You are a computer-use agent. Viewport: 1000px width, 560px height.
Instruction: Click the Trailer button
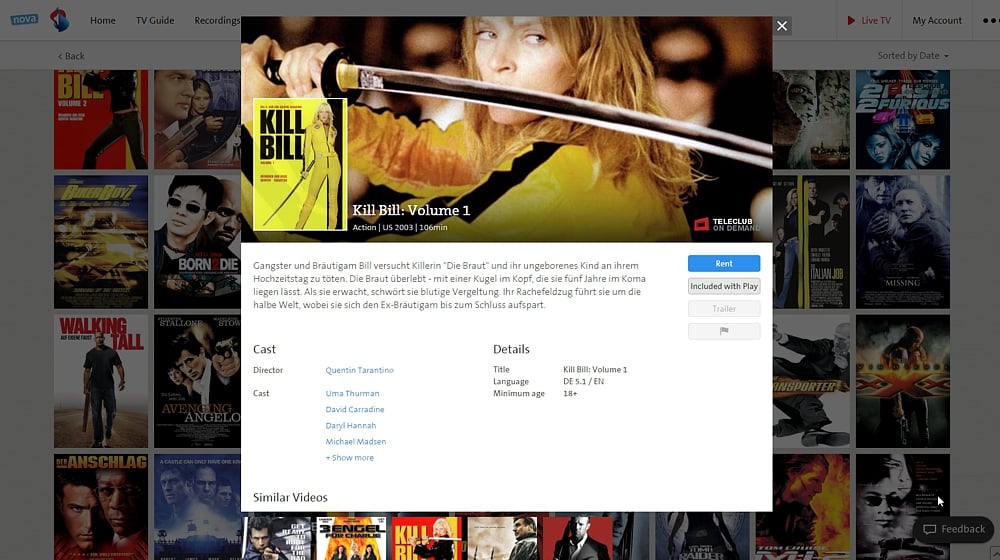click(724, 309)
